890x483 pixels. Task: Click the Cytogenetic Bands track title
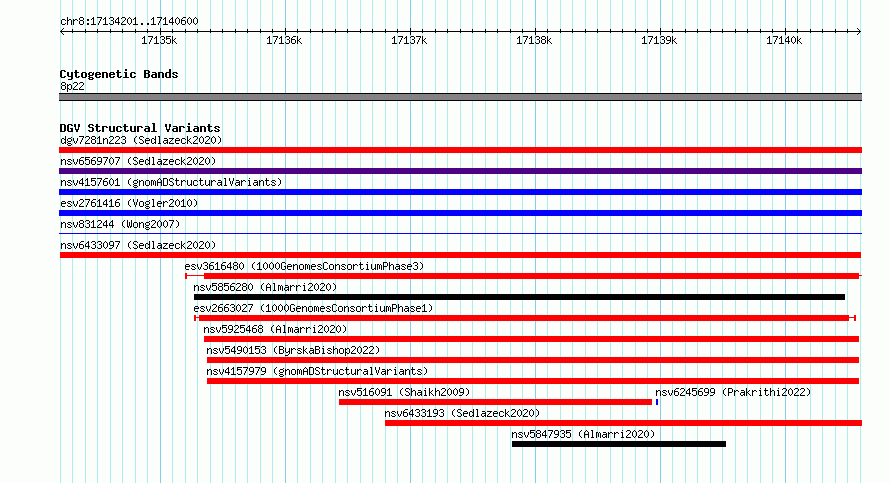[119, 74]
